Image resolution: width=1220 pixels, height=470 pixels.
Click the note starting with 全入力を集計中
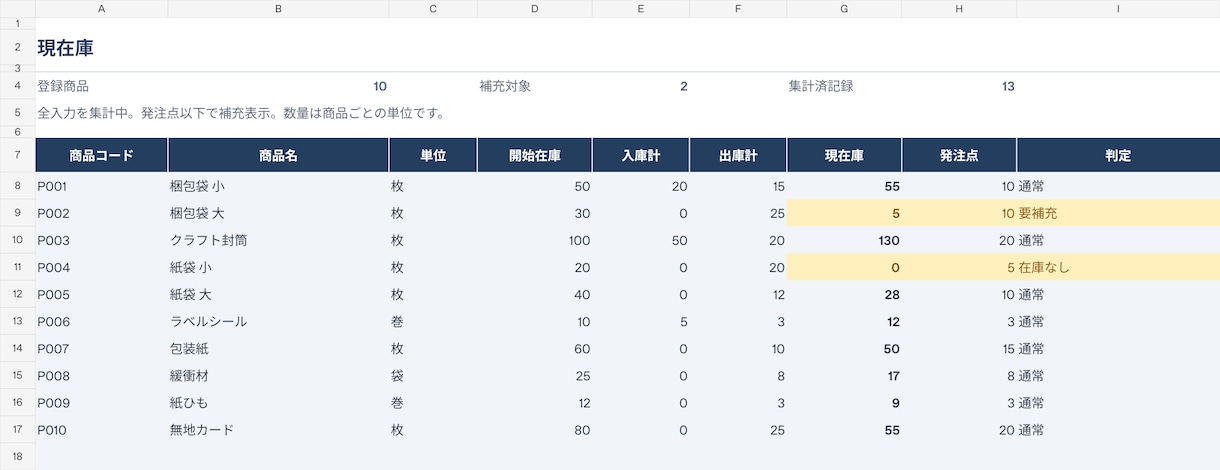(241, 113)
